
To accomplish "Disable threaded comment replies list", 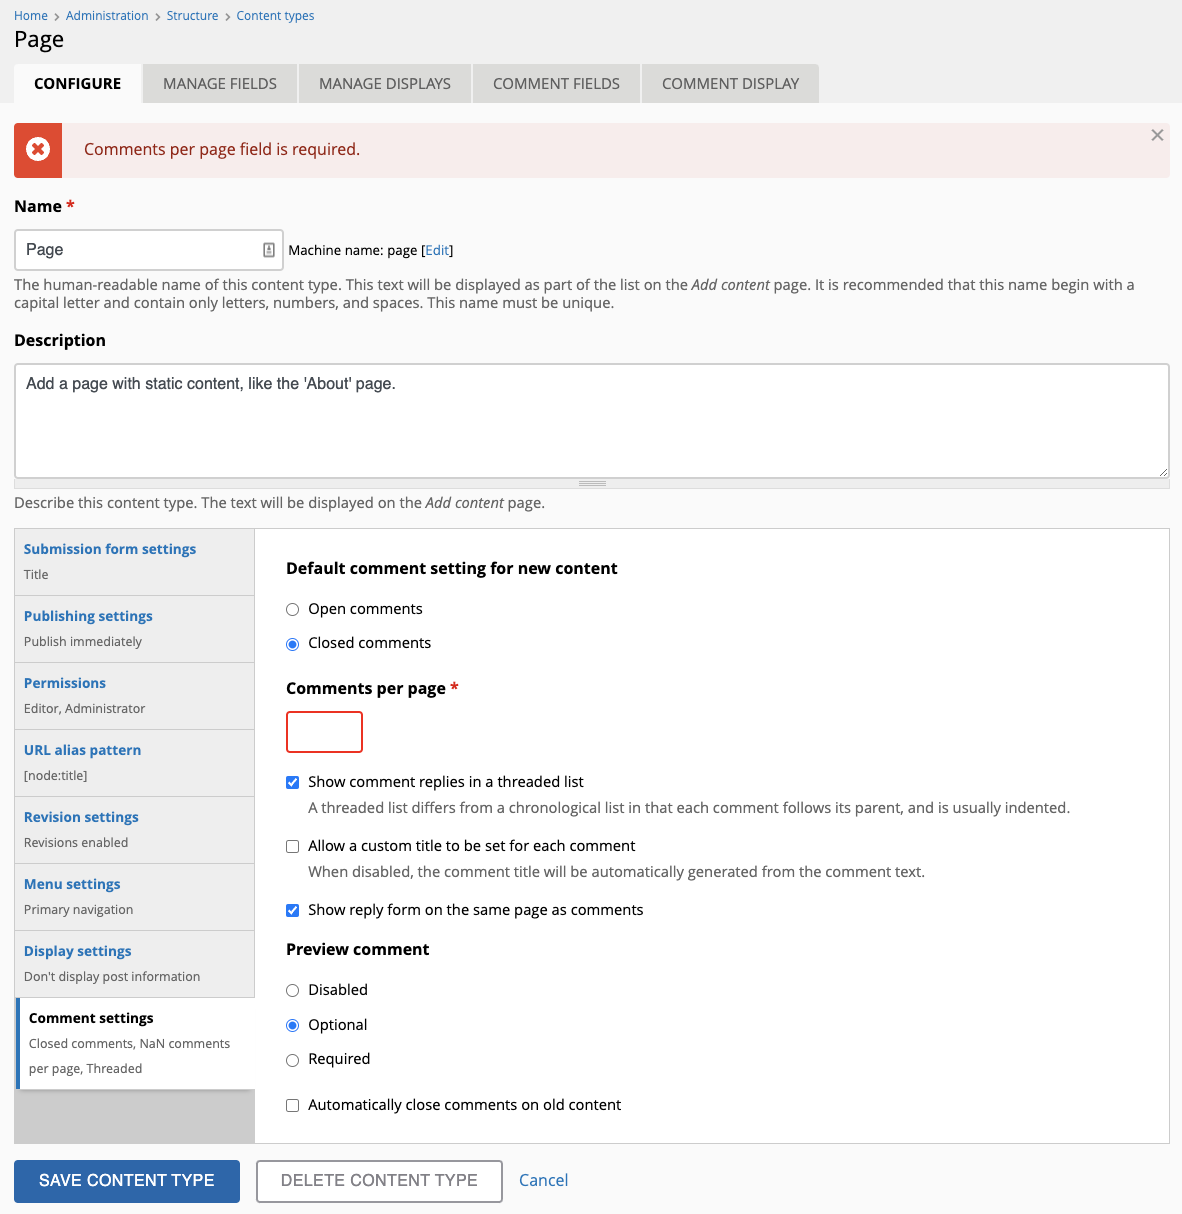I will [292, 782].
